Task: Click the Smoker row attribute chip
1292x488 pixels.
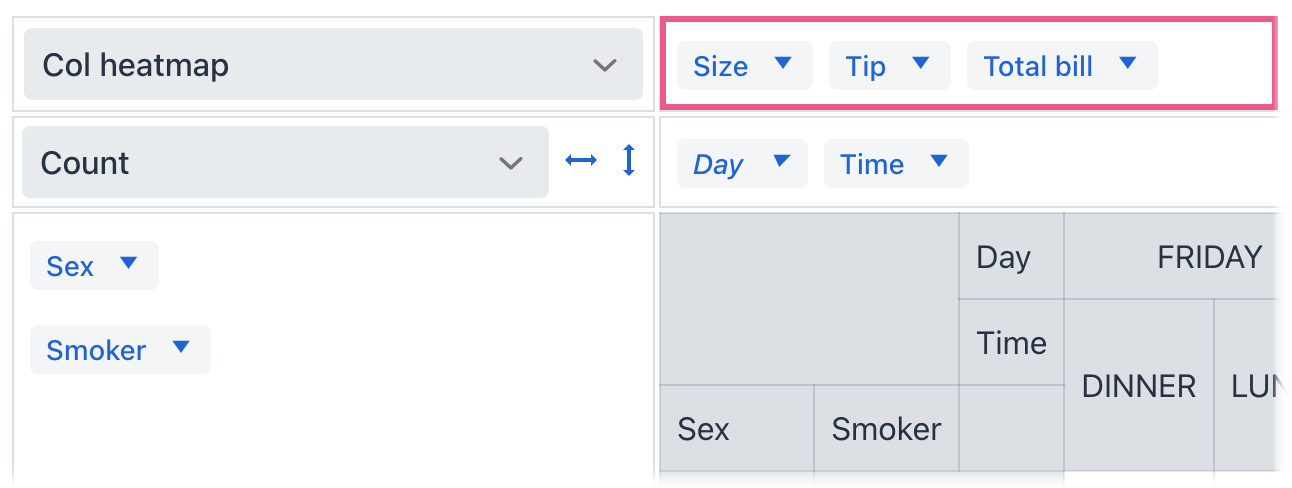Action: [96, 350]
